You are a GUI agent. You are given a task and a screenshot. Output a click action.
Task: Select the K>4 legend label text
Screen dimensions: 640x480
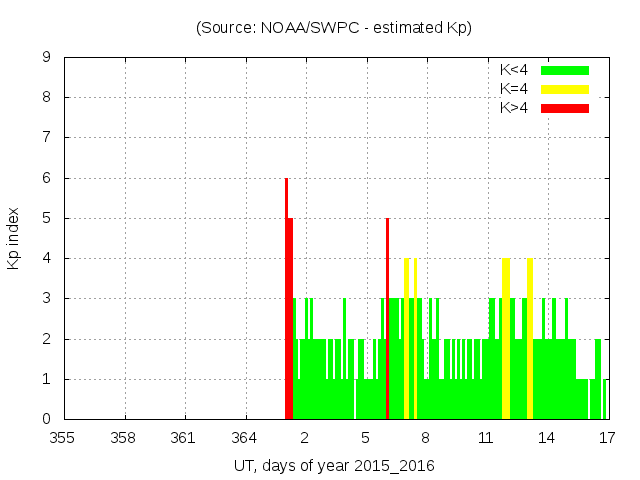pyautogui.click(x=514, y=107)
